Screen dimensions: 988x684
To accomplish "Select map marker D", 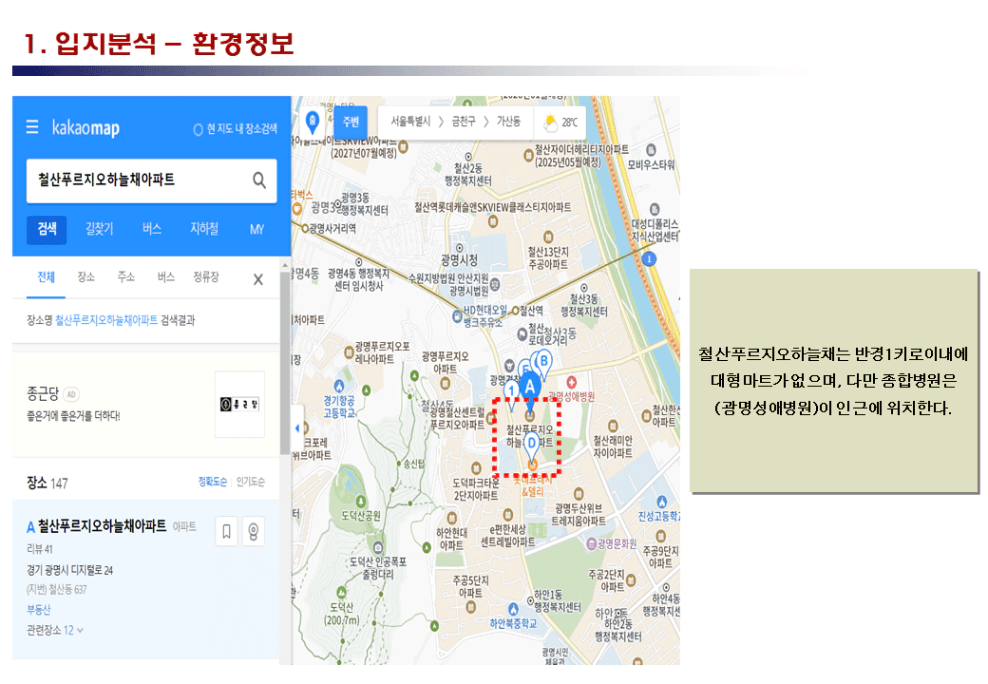I will [532, 445].
